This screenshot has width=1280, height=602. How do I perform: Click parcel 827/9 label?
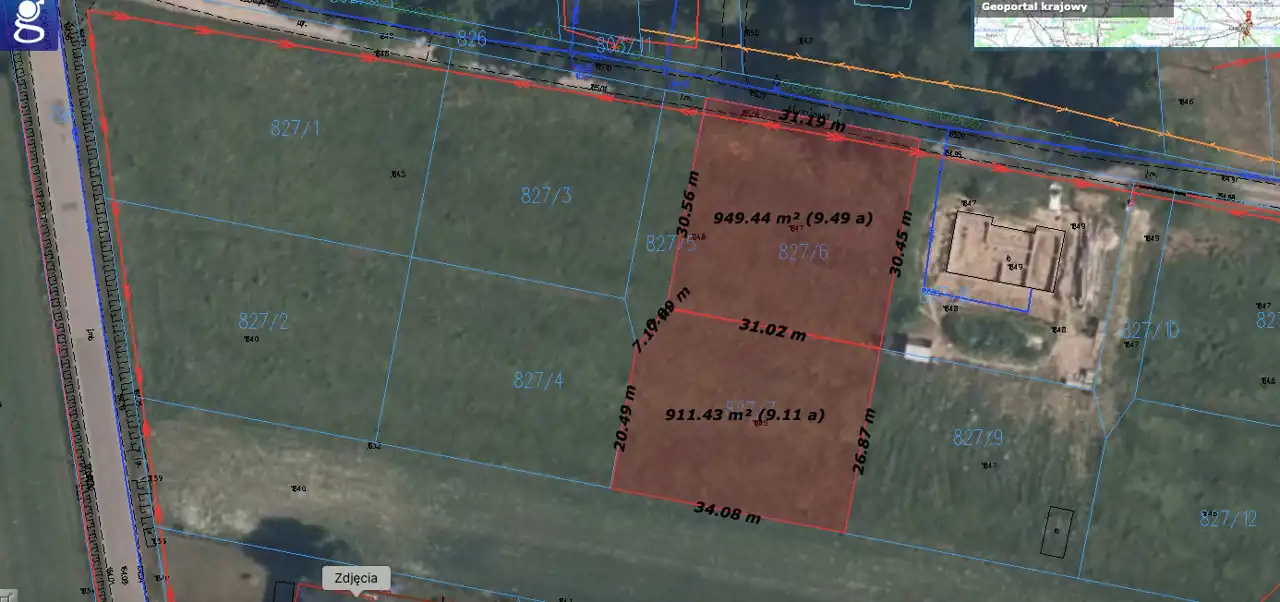click(x=978, y=437)
